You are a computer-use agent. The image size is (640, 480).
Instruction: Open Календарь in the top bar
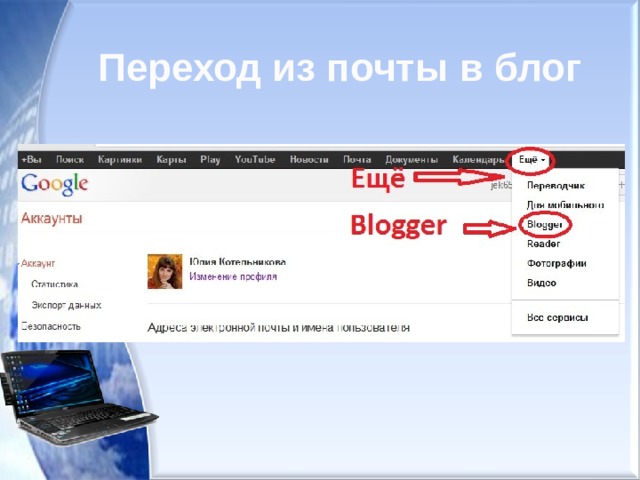tap(478, 160)
